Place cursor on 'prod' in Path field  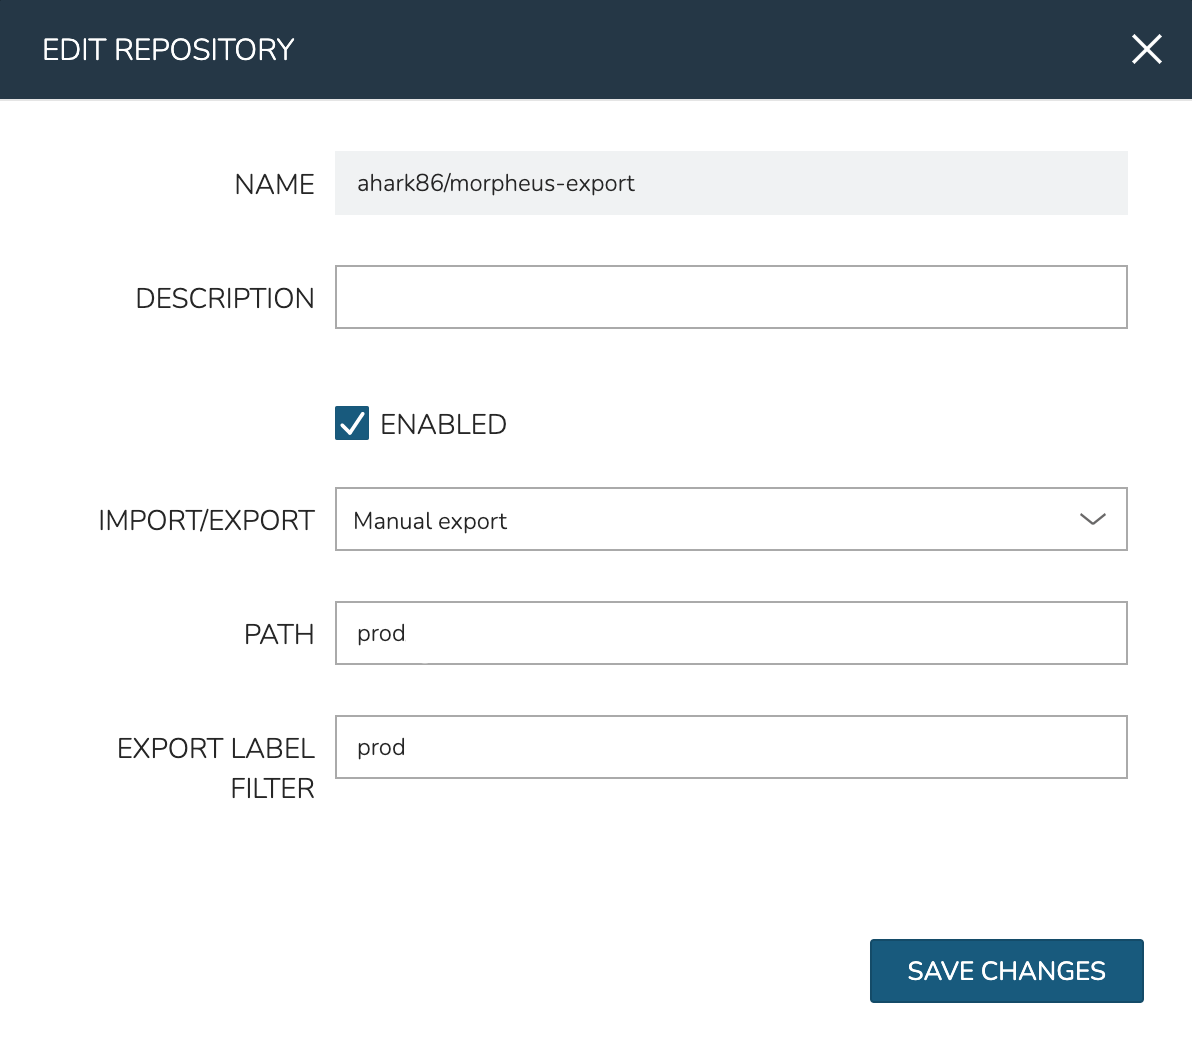[381, 634]
